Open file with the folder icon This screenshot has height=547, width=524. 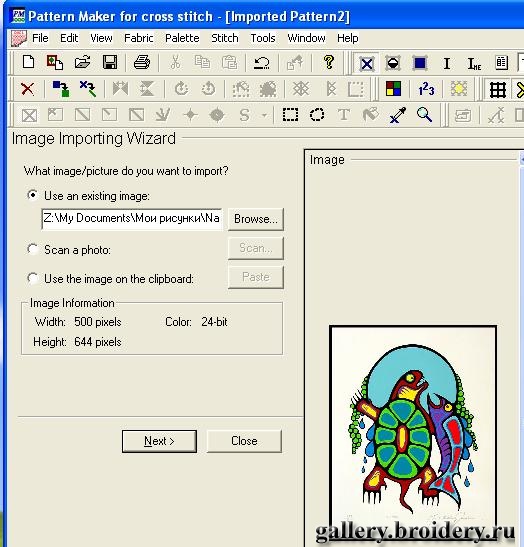tap(82, 62)
